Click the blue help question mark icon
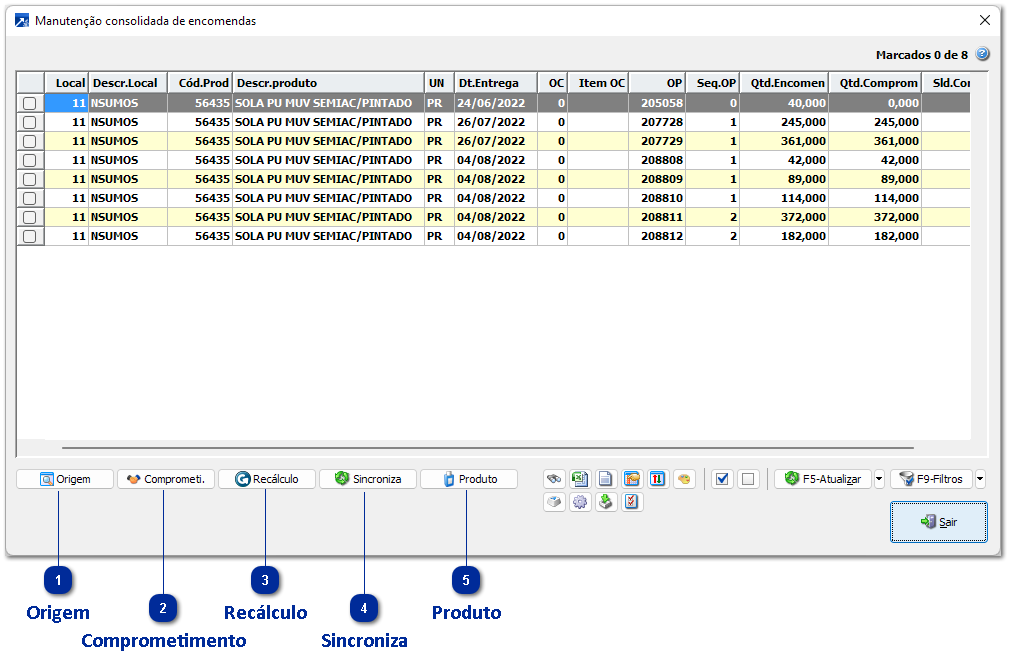This screenshot has height=669, width=1010. click(x=982, y=54)
